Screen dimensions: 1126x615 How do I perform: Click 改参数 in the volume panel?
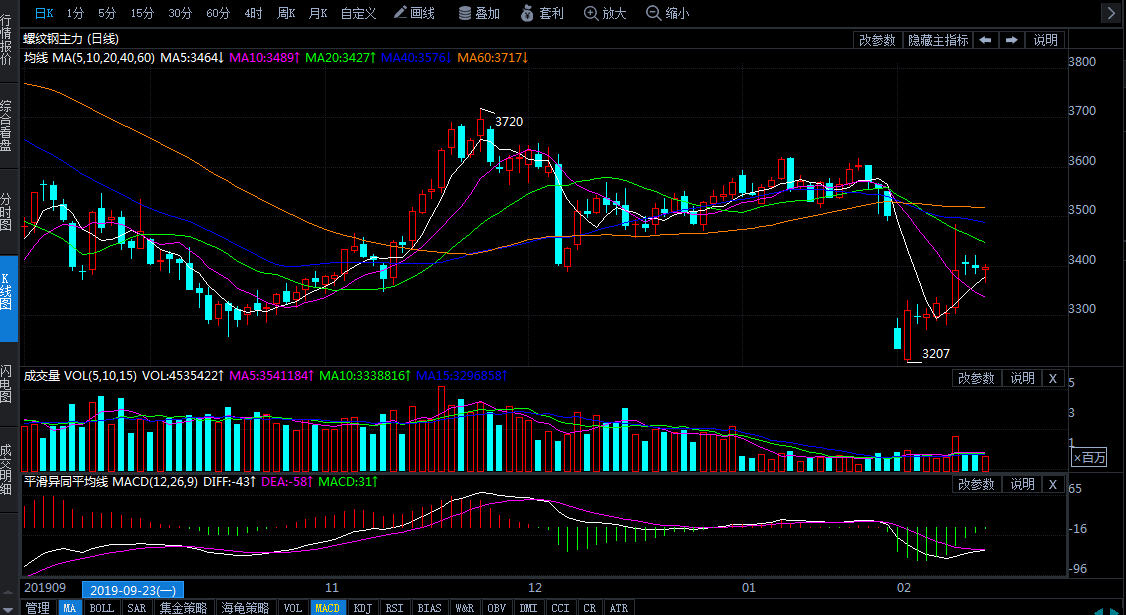click(976, 378)
